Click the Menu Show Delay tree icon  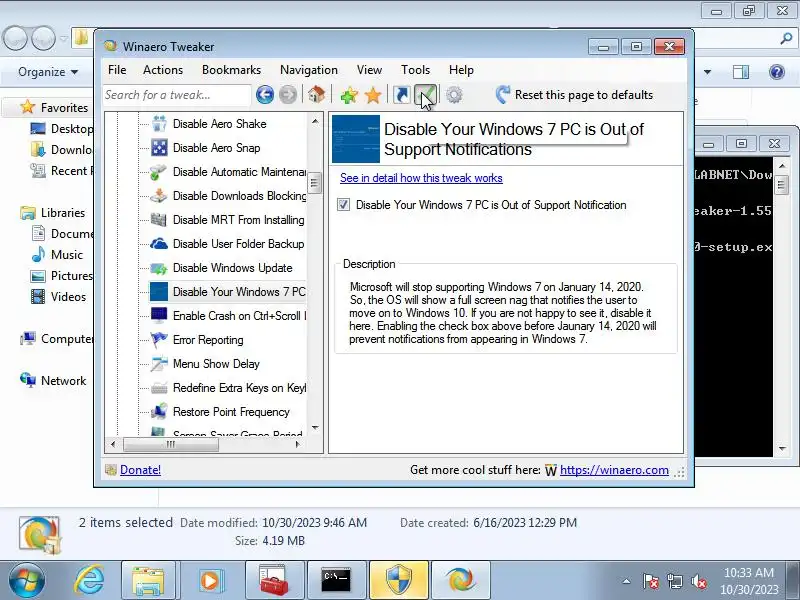click(159, 364)
